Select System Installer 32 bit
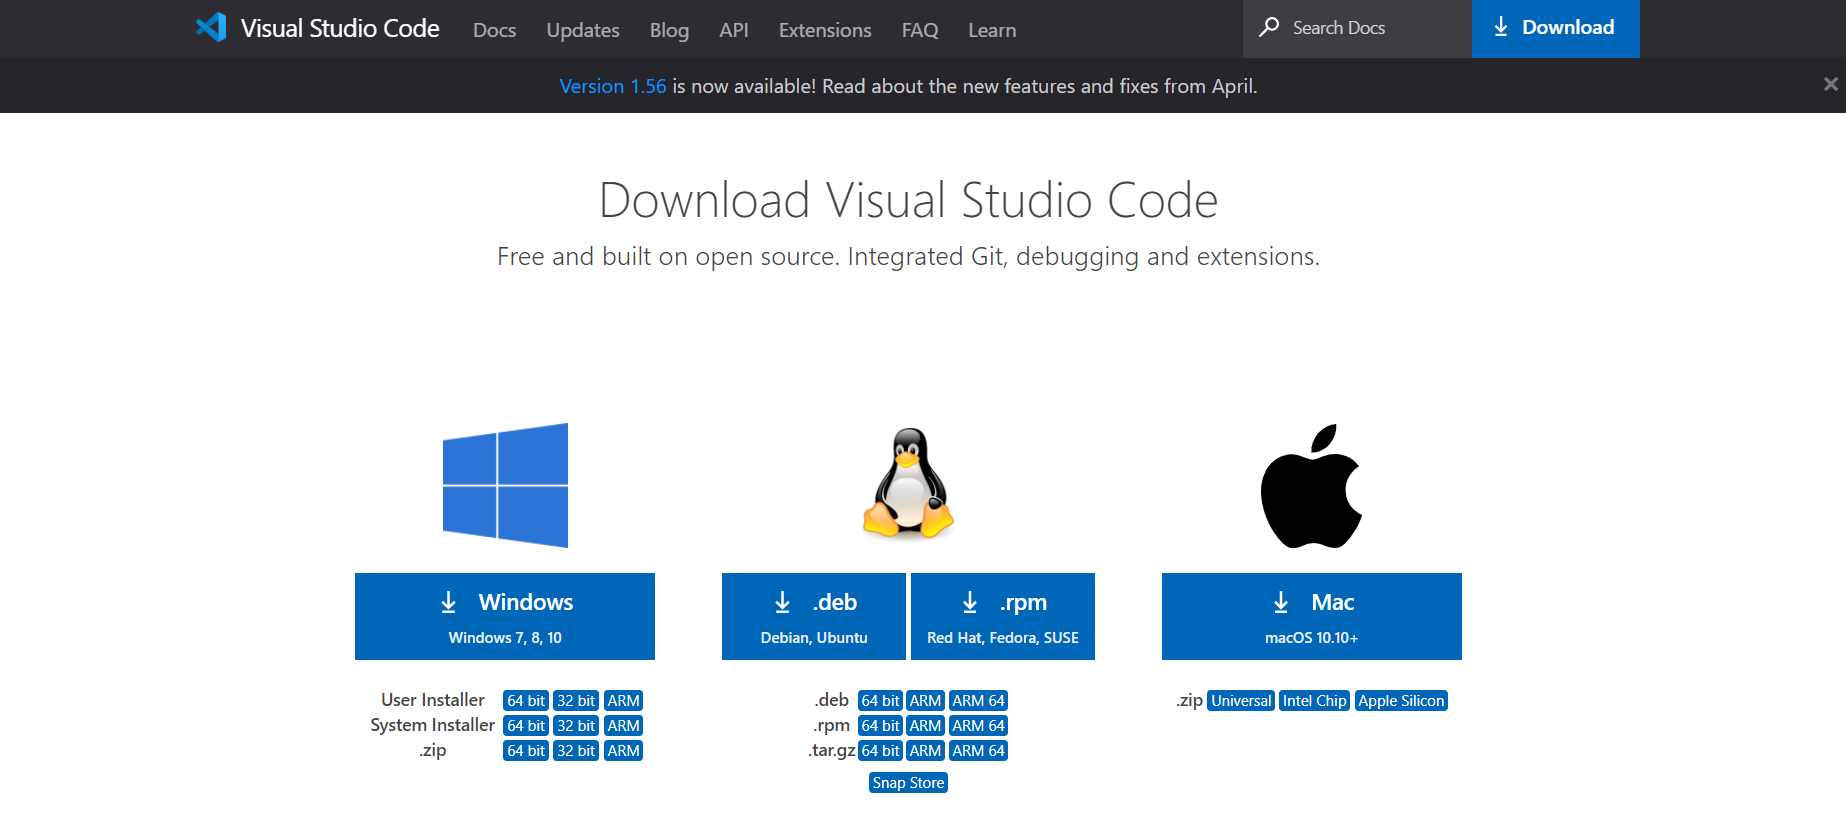This screenshot has height=828, width=1846. tap(576, 726)
